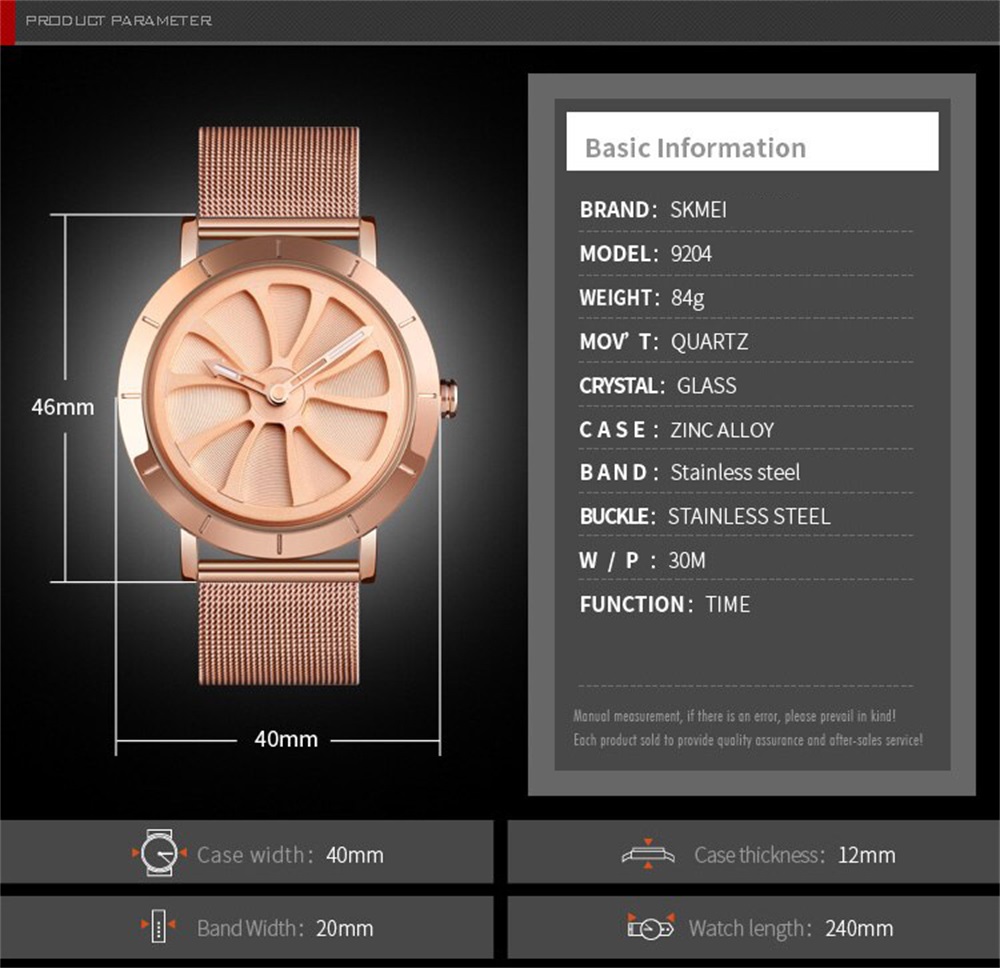
Task: Click the watch crown knob
Action: tap(449, 392)
